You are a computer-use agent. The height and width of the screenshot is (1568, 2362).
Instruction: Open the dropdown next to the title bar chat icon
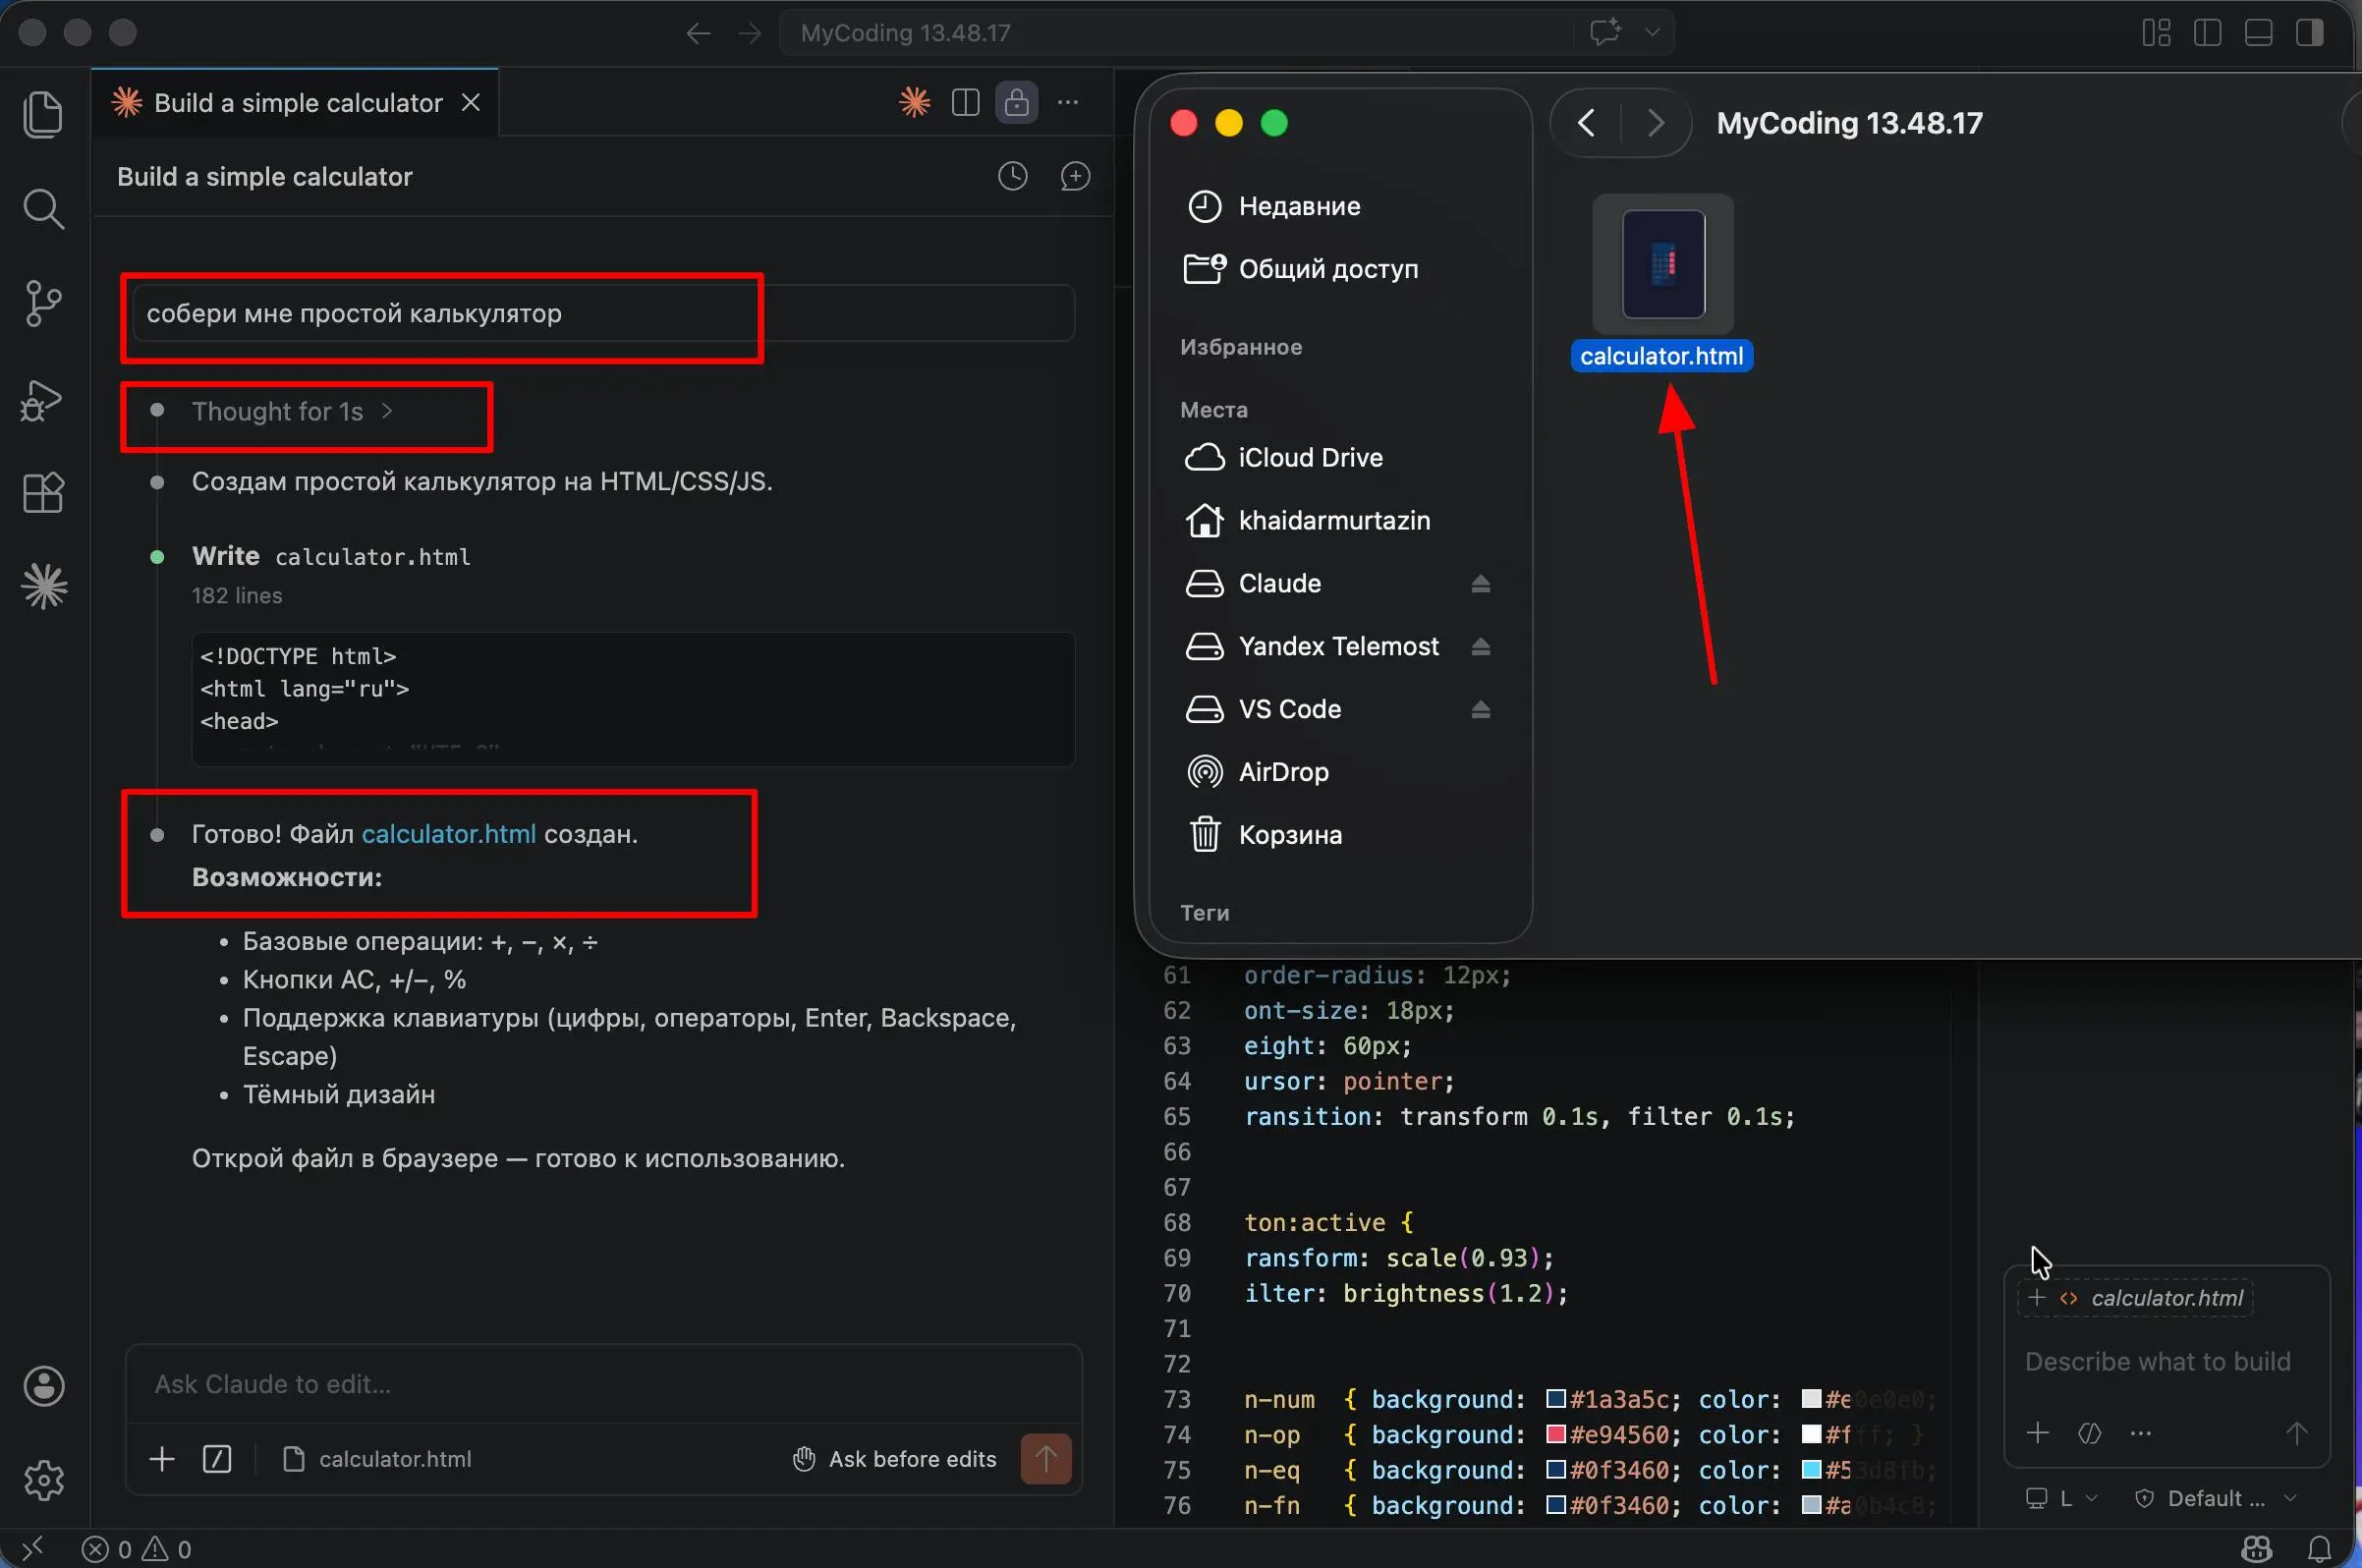[x=1652, y=32]
